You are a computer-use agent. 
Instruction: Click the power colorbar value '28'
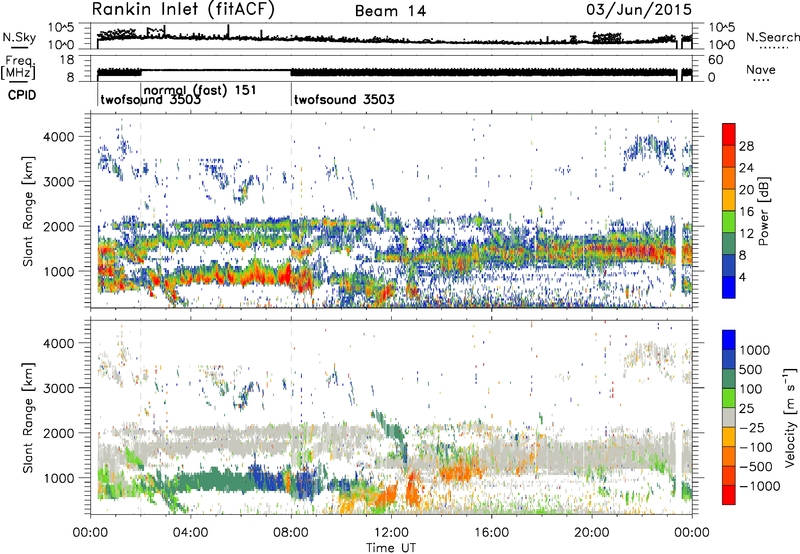pyautogui.click(x=746, y=146)
